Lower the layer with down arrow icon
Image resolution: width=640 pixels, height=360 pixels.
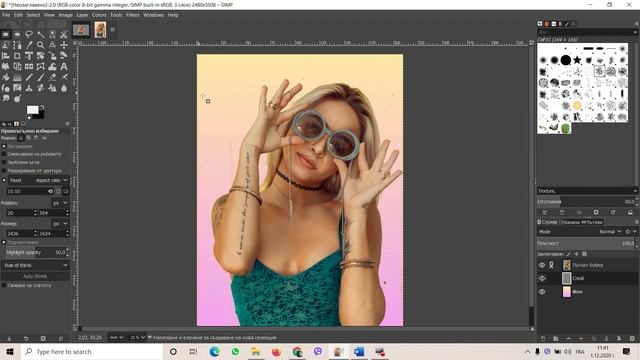[581, 339]
